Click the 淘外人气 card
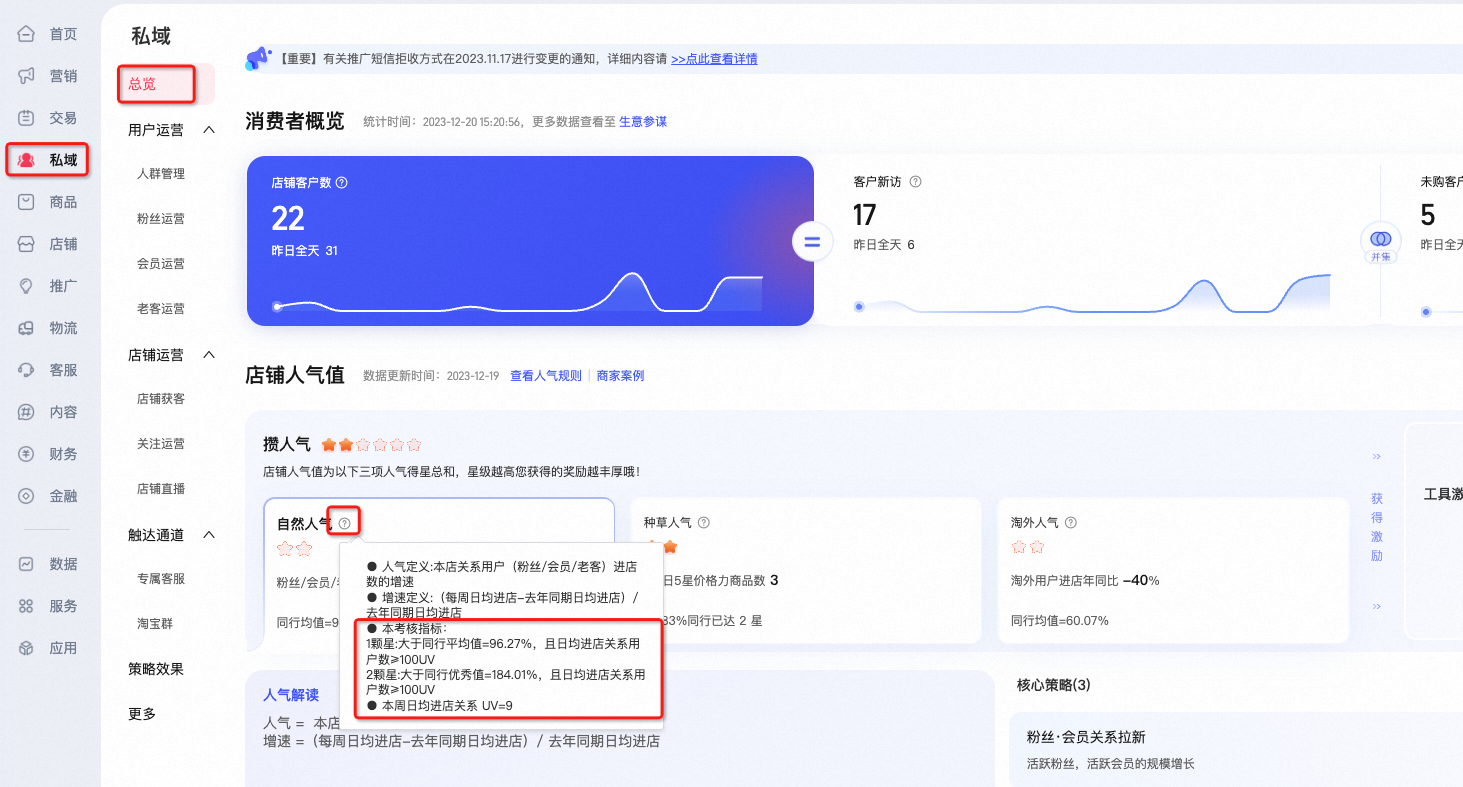 tap(1173, 571)
